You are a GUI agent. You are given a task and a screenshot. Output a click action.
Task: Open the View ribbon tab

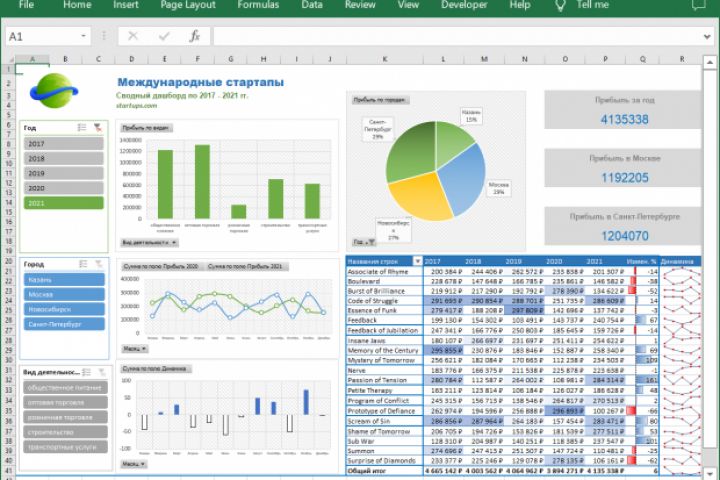[x=408, y=5]
